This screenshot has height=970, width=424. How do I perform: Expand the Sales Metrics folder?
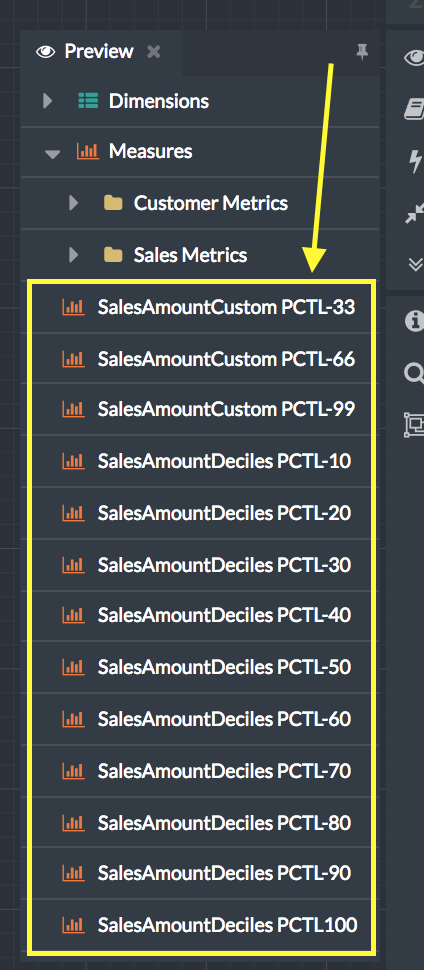click(x=73, y=254)
